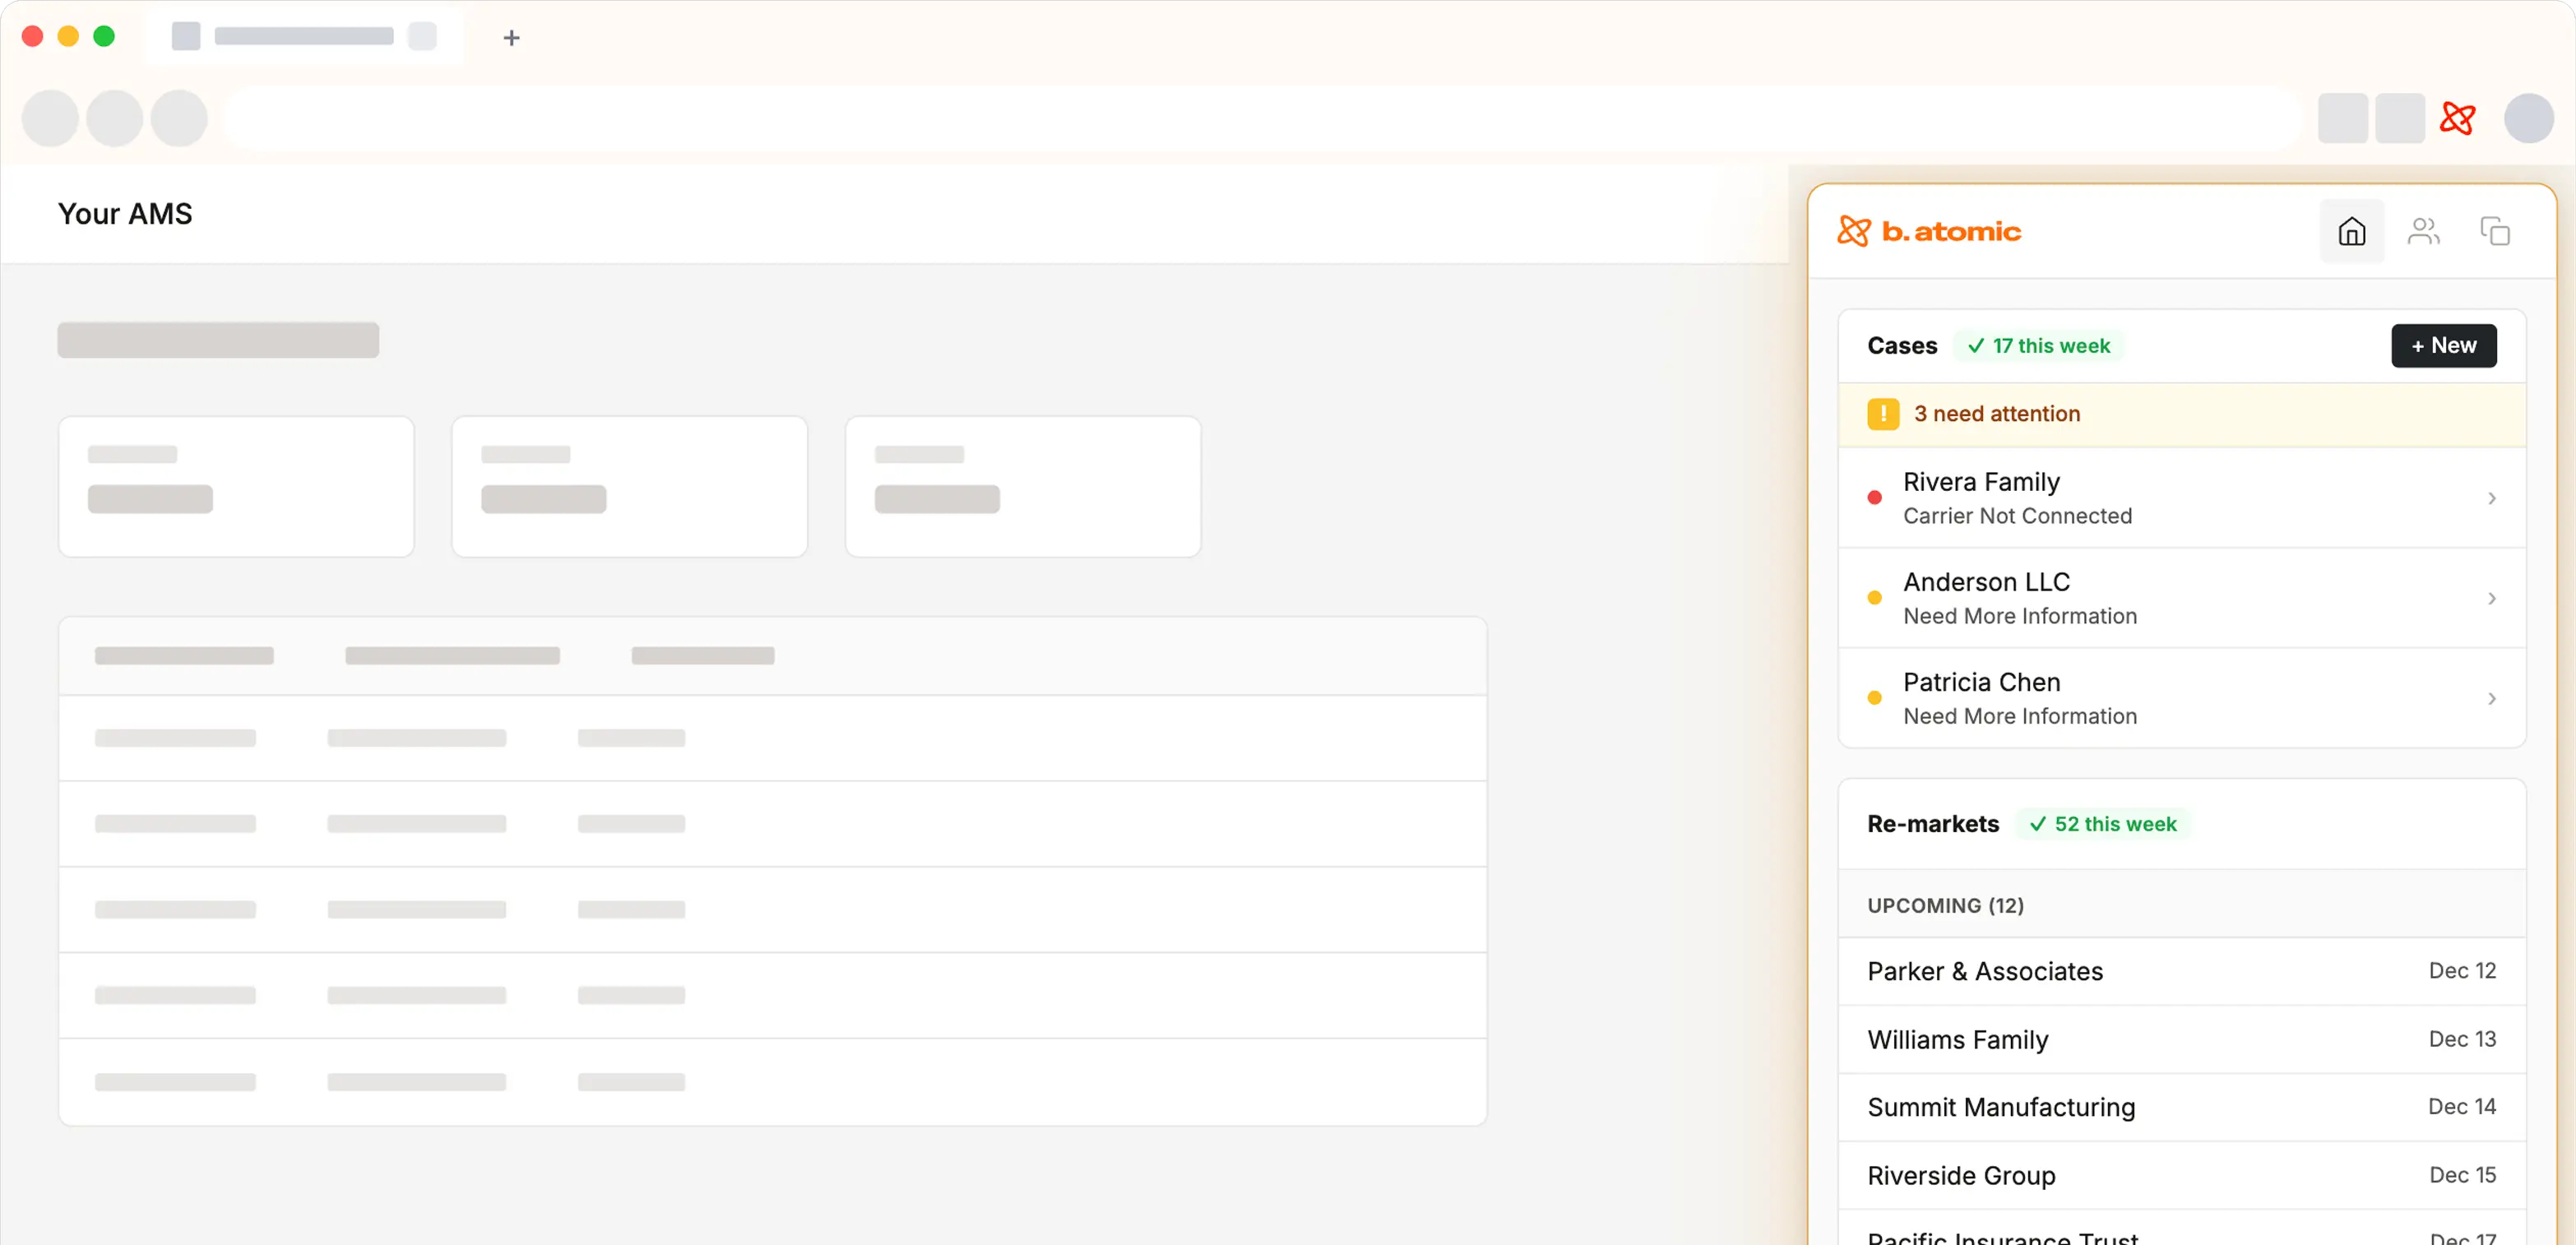Click the b.atomic extension icon in the browser toolbar
Viewport: 2576px width, 1245px height.
coord(2458,118)
